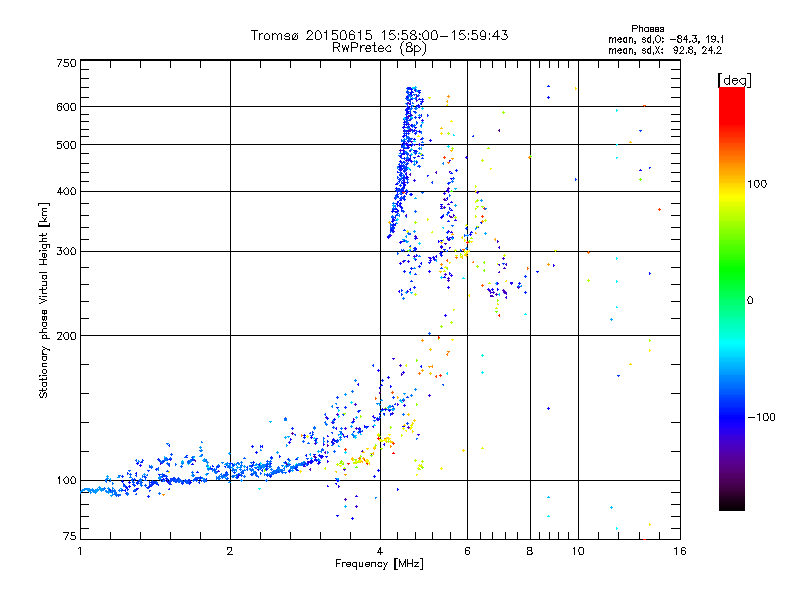Click the height axis label '400'

click(66, 191)
